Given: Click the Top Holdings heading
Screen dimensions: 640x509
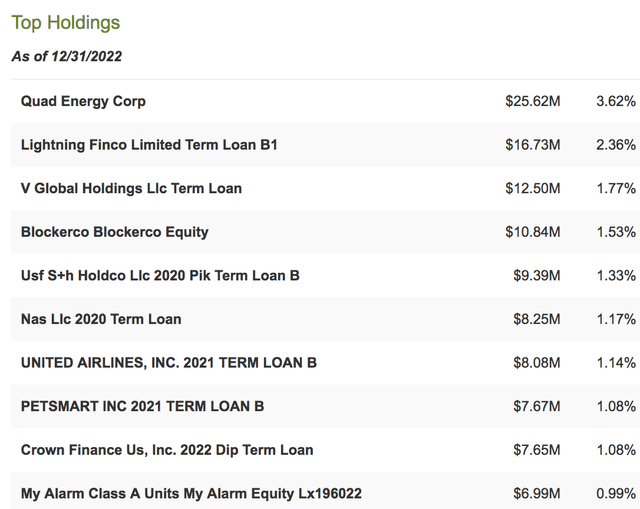Looking at the screenshot, I should coord(66,22).
